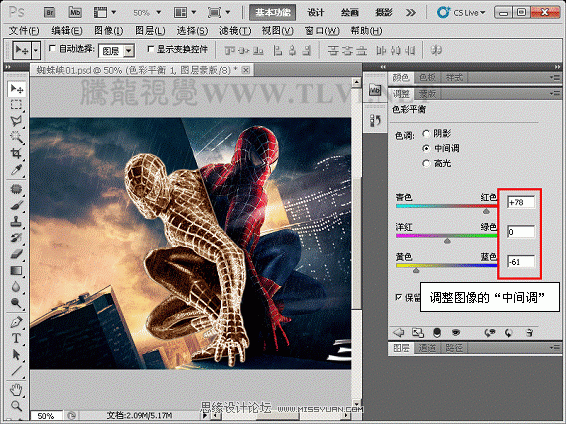Switch to Painting workspace
This screenshot has width=566, height=424.
349,13
